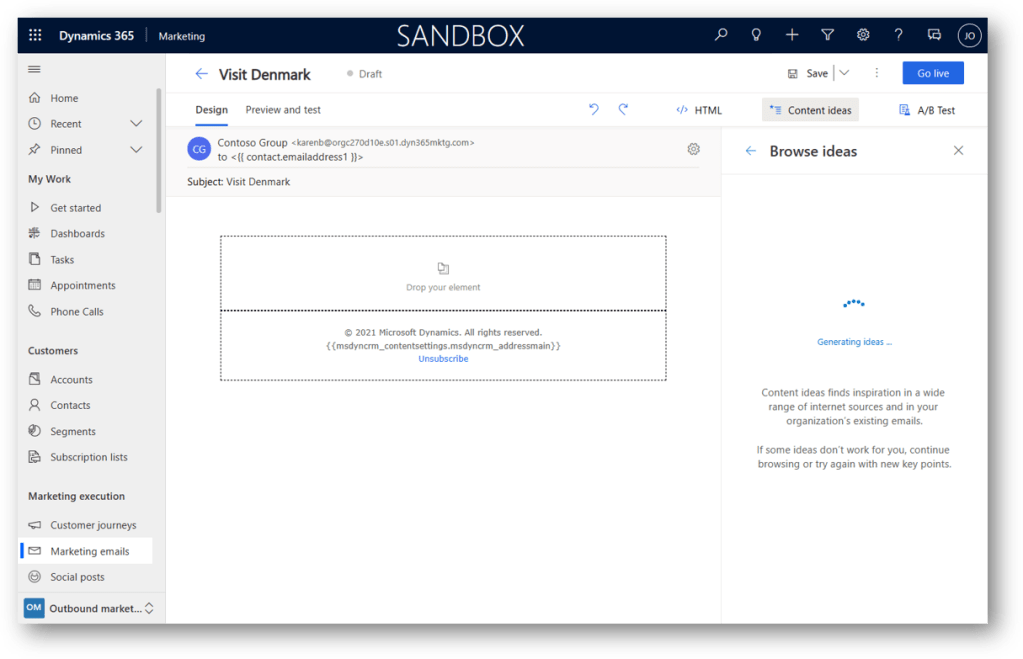Viewport: 1023px width, 659px height.
Task: Expand the Recent section chevron
Action: click(x=137, y=124)
